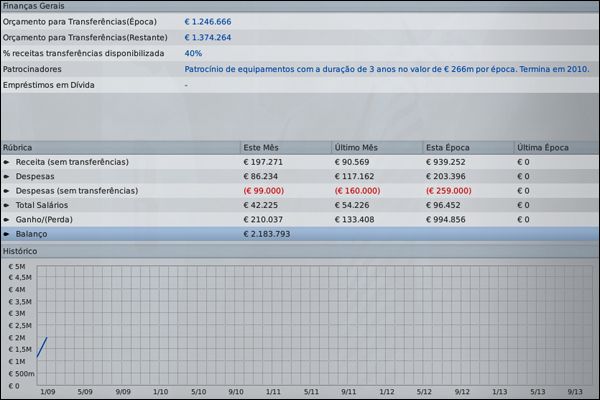This screenshot has width=600, height=400.
Task: Click the € 86.234 expenses cell
Action: click(261, 176)
